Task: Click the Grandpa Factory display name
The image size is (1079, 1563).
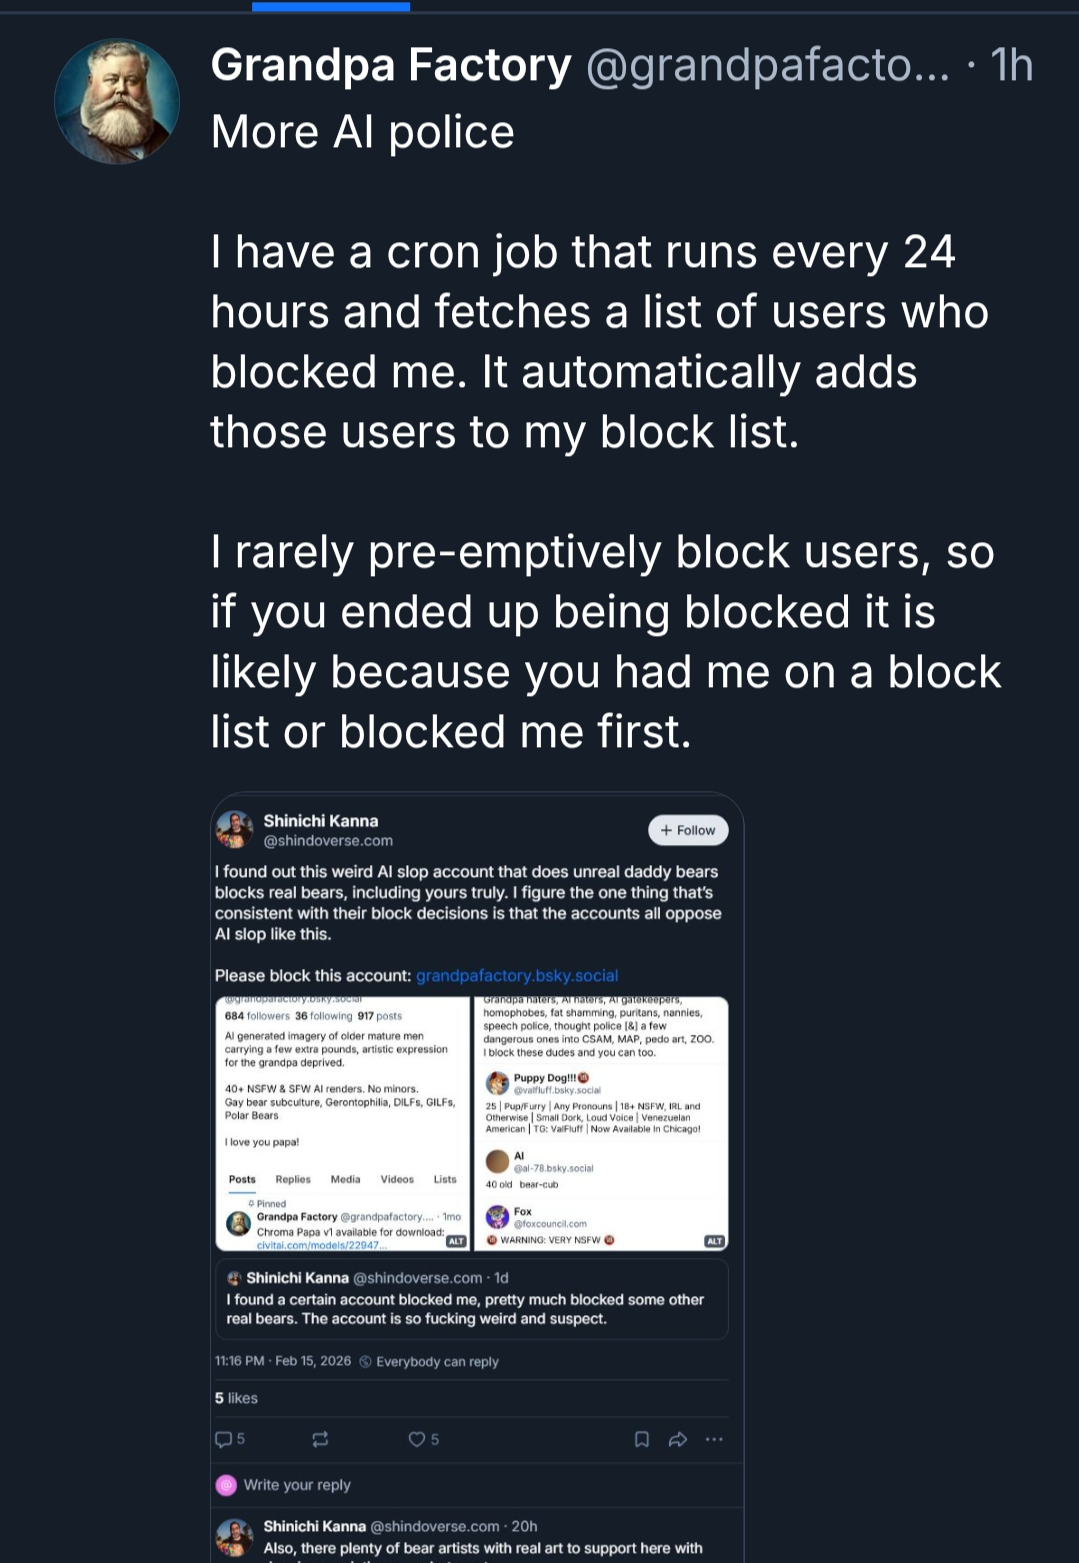Action: click(391, 66)
